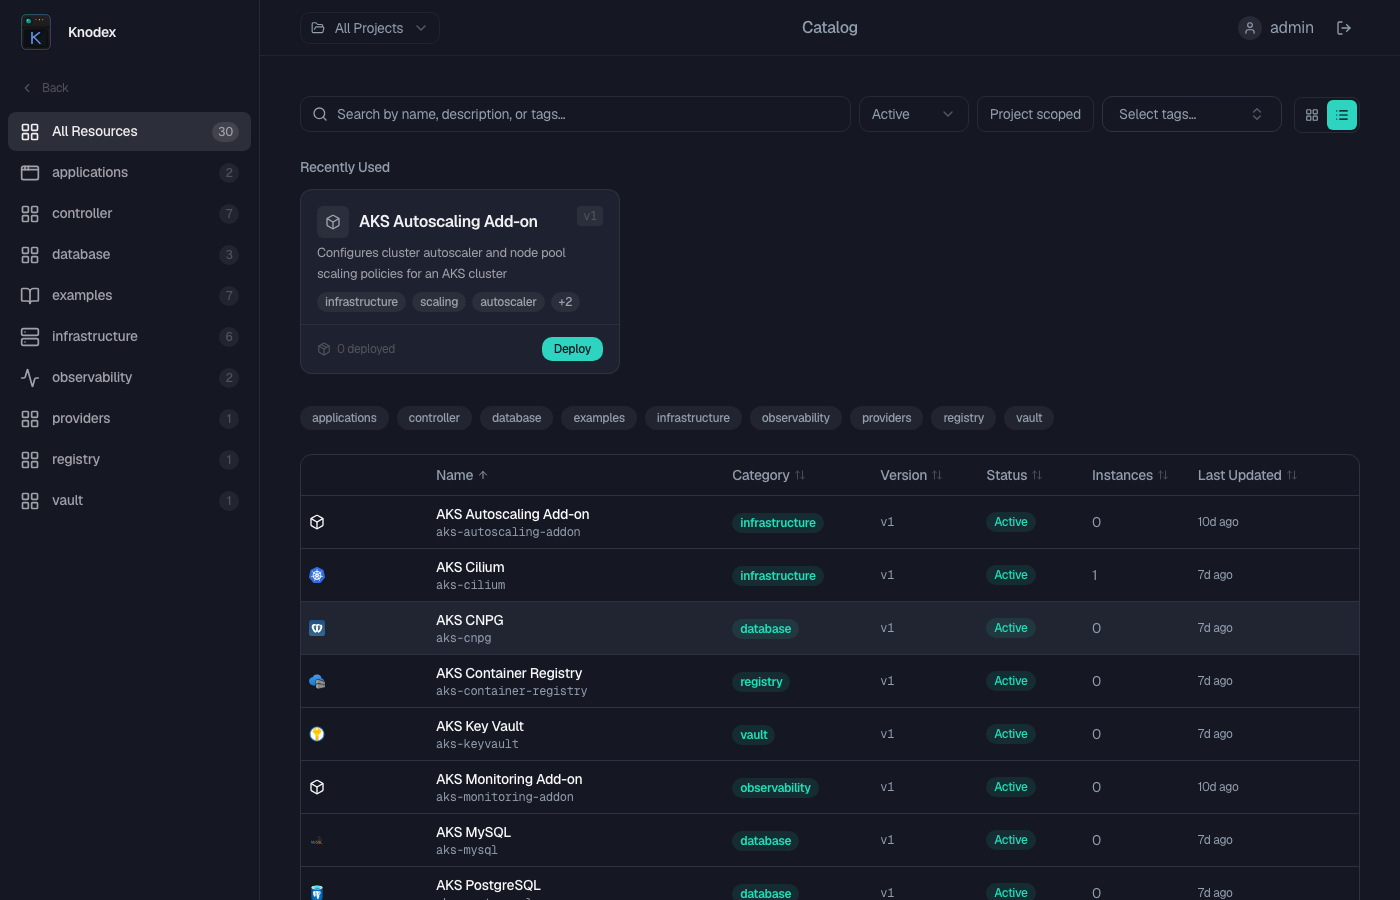Click the Knodex logo icon
The image size is (1400, 900).
(35, 32)
